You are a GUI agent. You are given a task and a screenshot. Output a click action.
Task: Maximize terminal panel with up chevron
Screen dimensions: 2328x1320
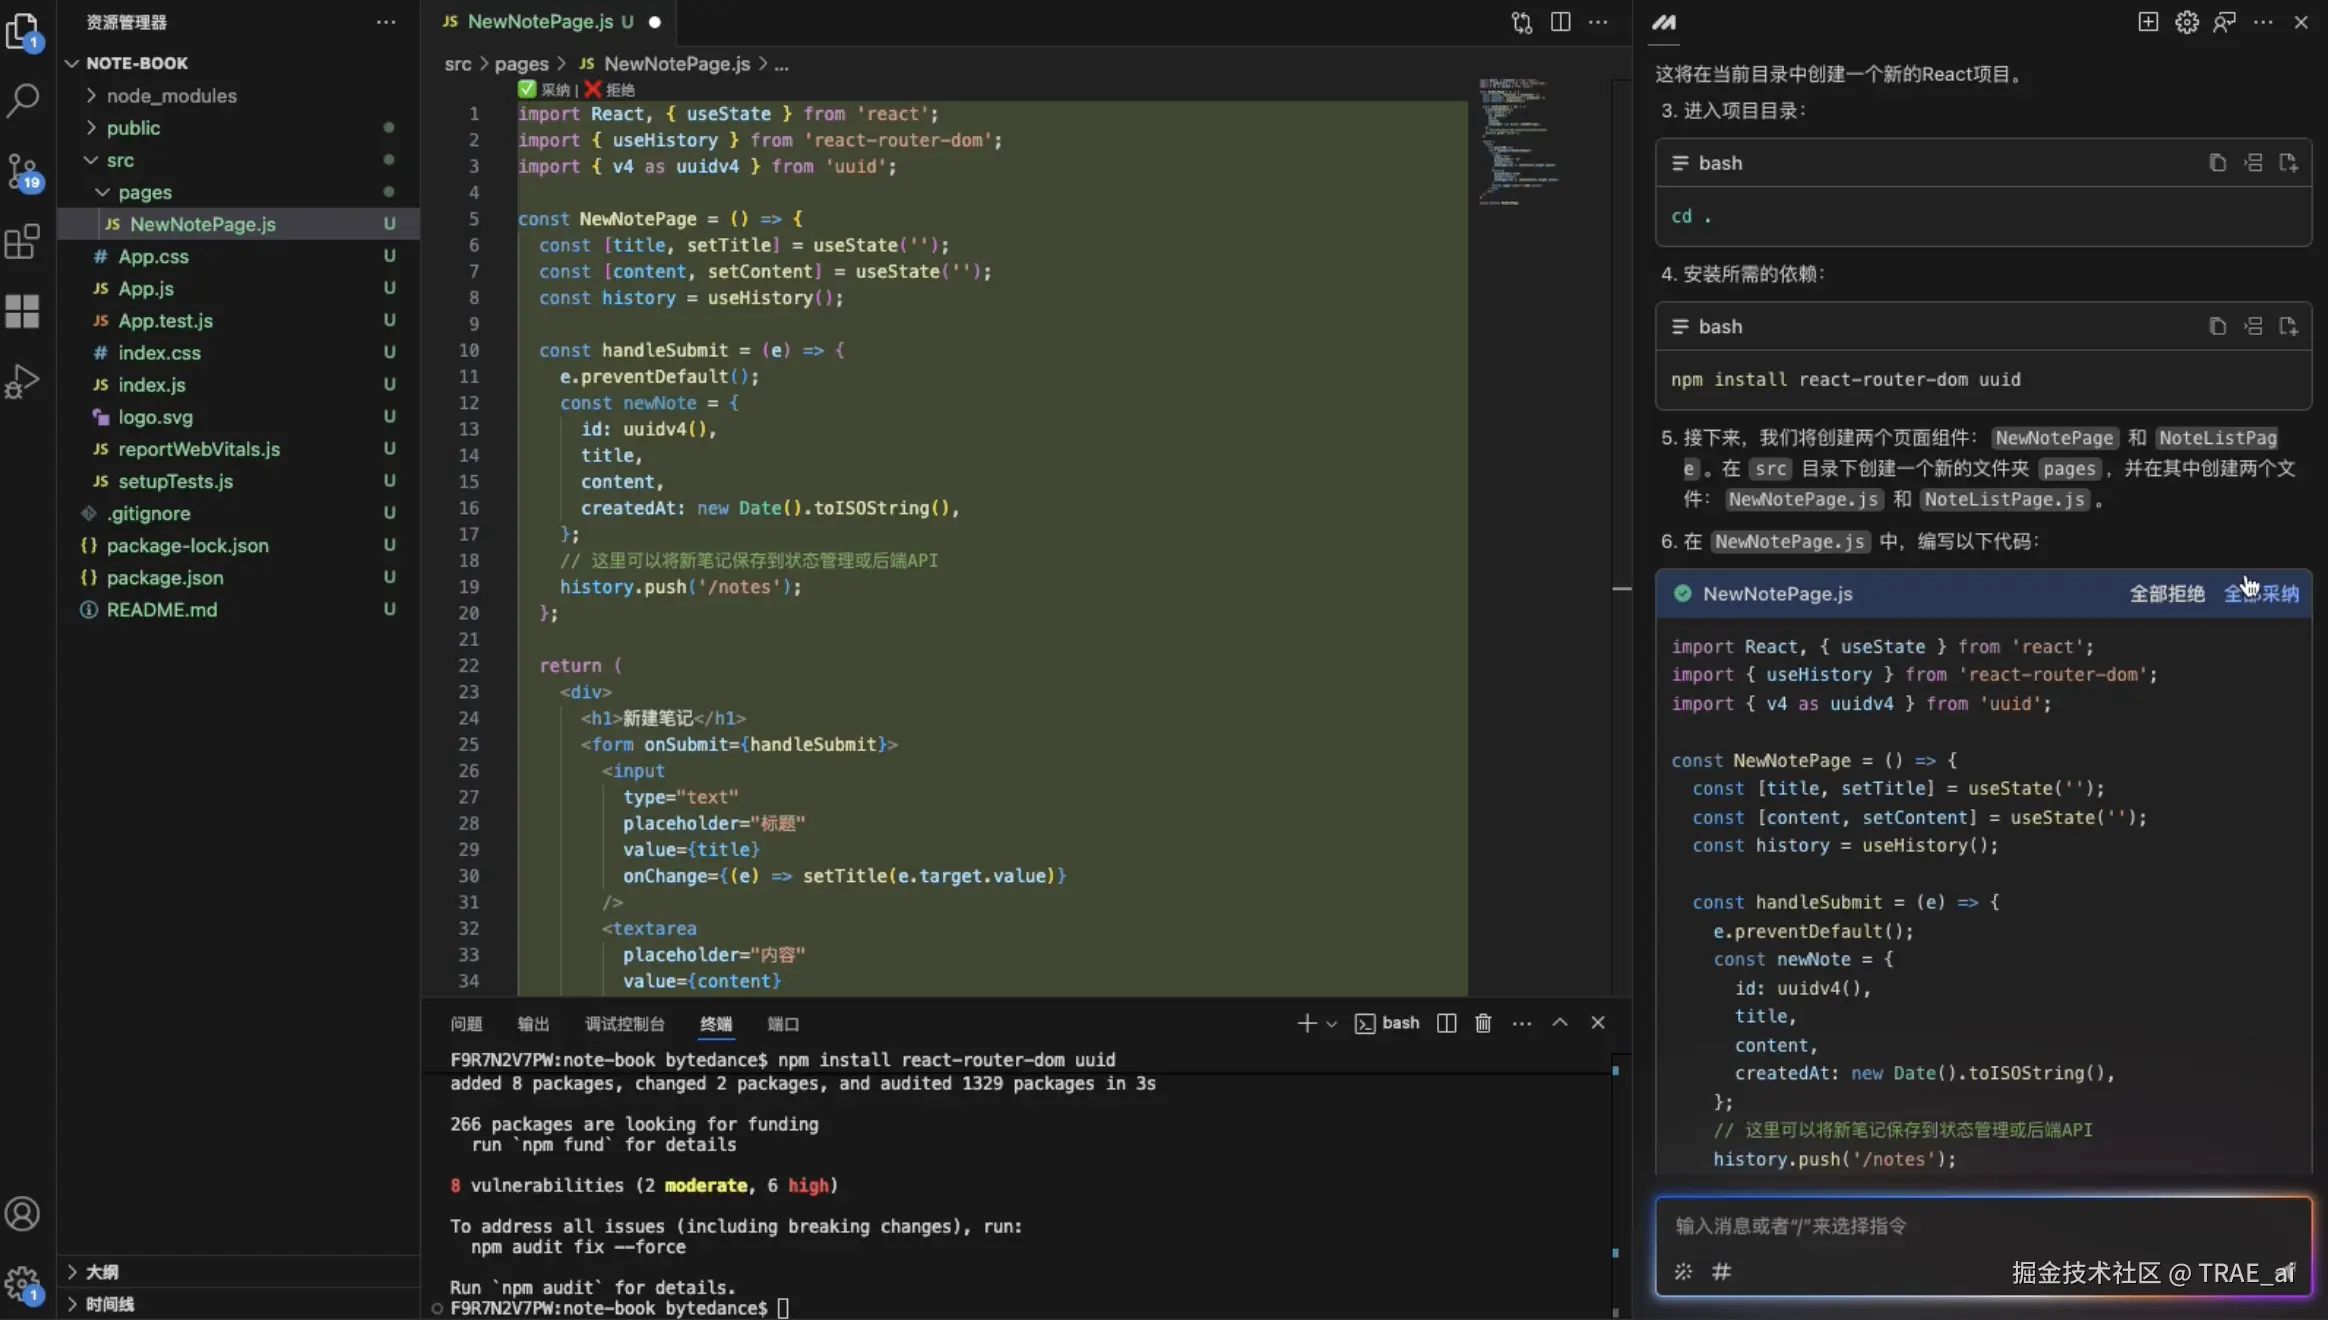(1559, 1023)
